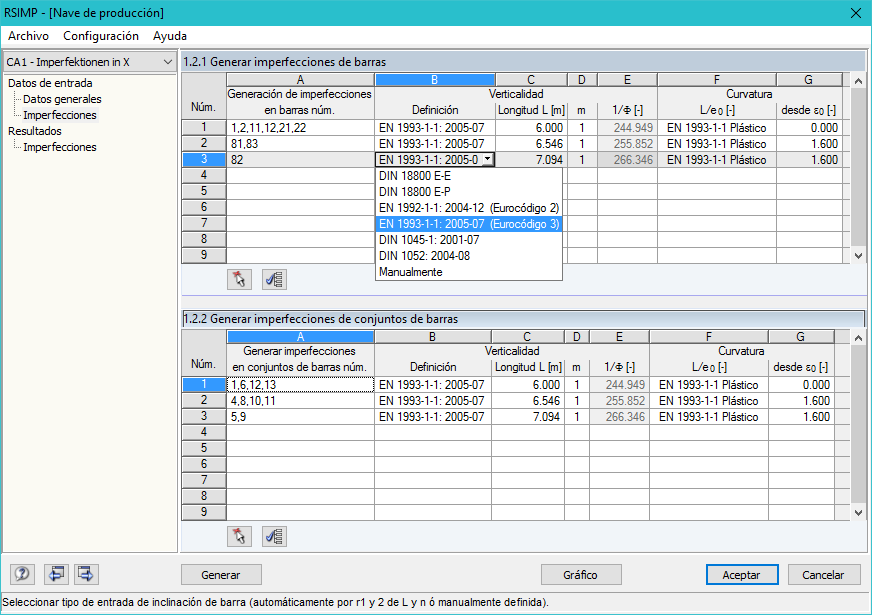
Task: Select Imperfecciones under Datos de entrada
Action: click(60, 115)
